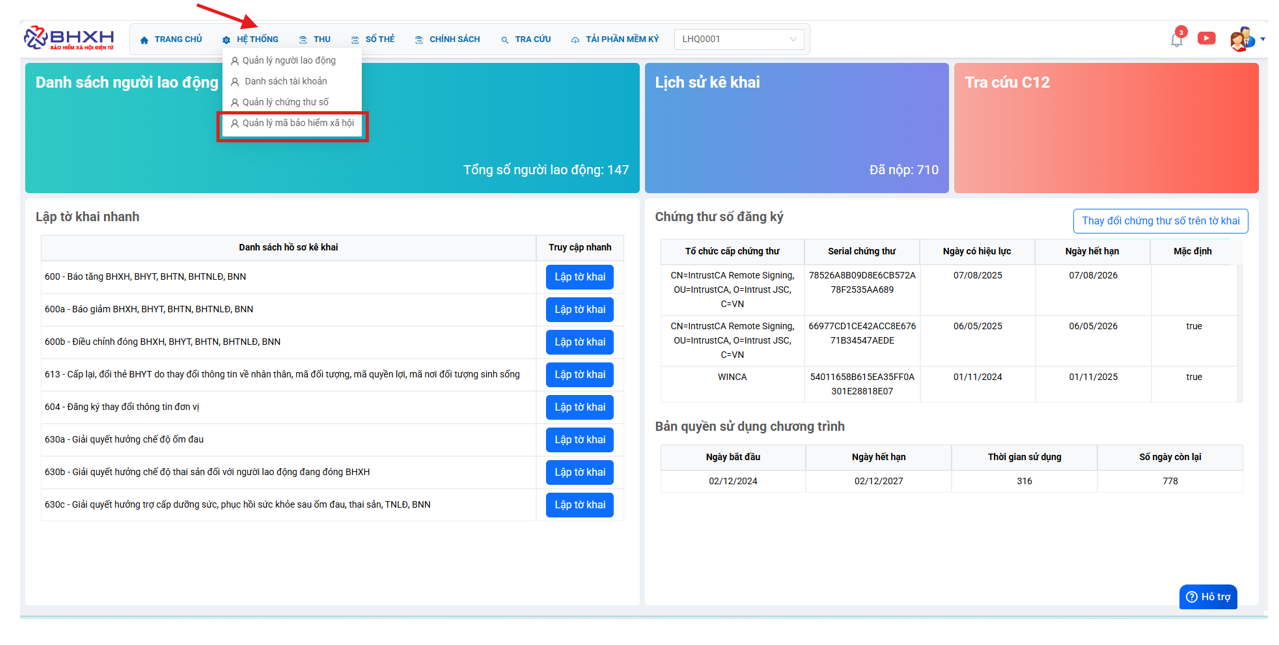Click the YouTube icon in header
The width and height of the screenshot is (1279, 645).
pyautogui.click(x=1206, y=38)
